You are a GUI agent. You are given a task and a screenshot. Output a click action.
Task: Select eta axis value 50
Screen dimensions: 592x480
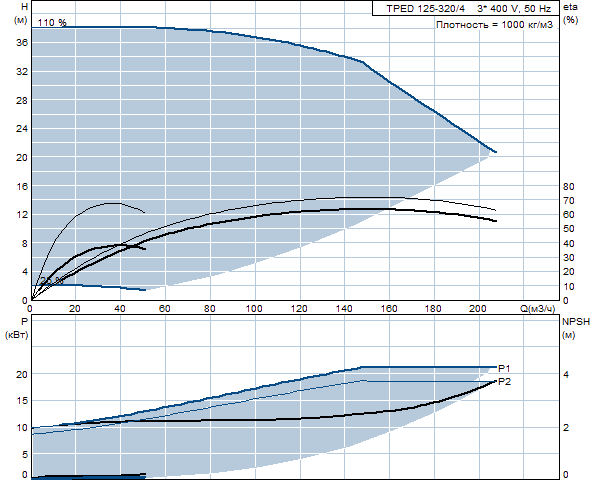(569, 229)
